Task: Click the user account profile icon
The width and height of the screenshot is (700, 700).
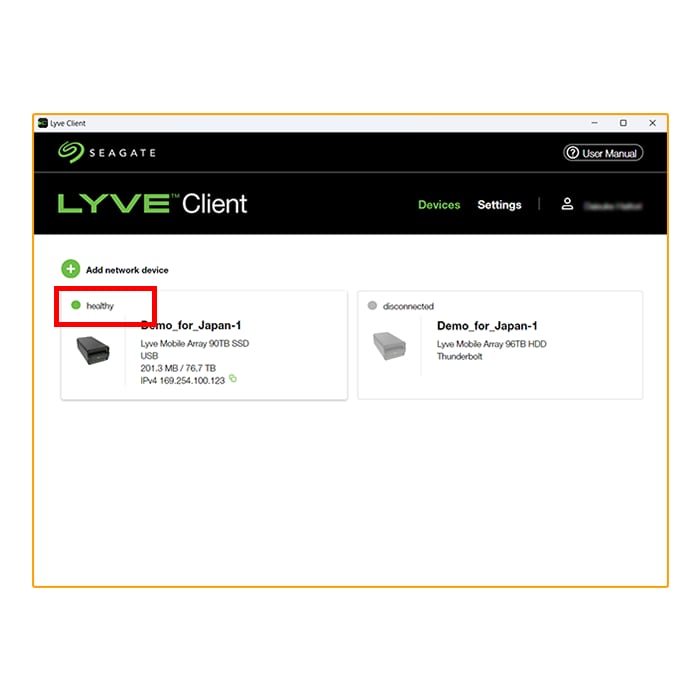Action: 567,204
